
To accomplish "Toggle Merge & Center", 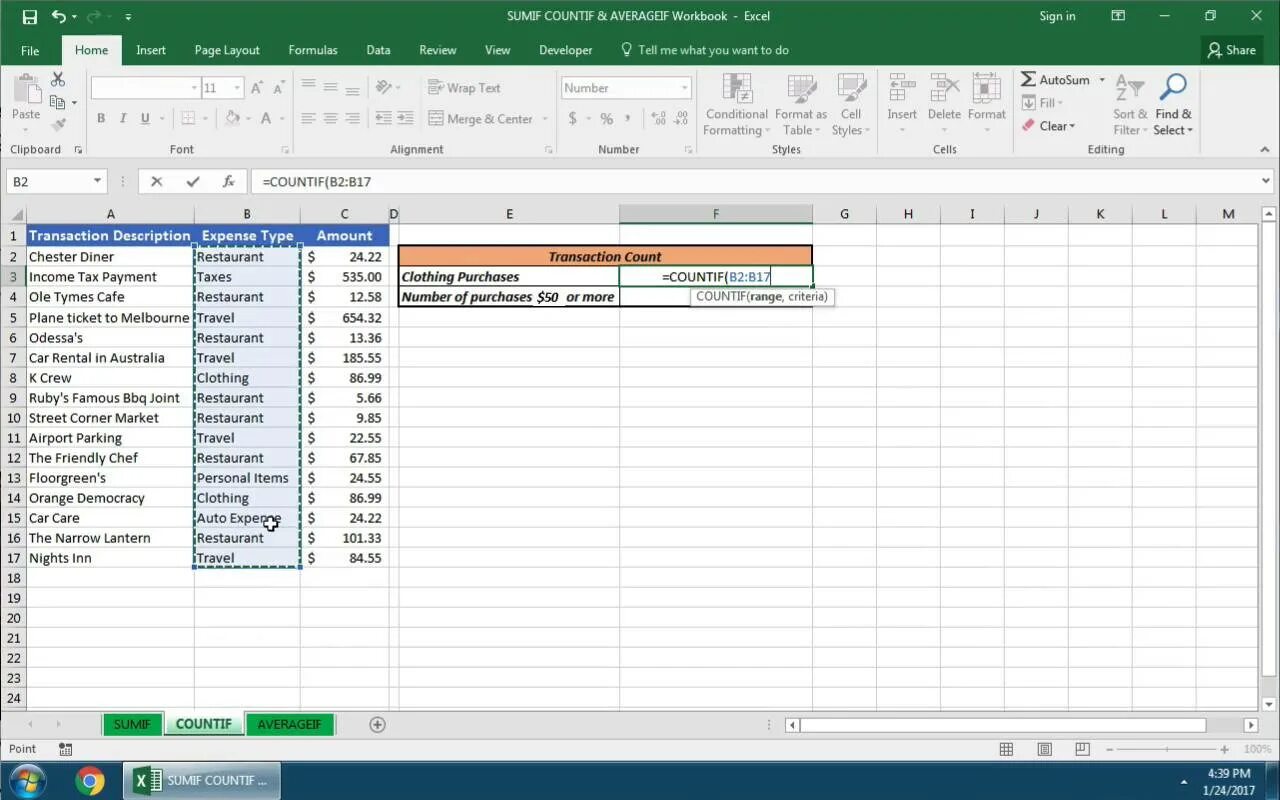I will tap(480, 118).
